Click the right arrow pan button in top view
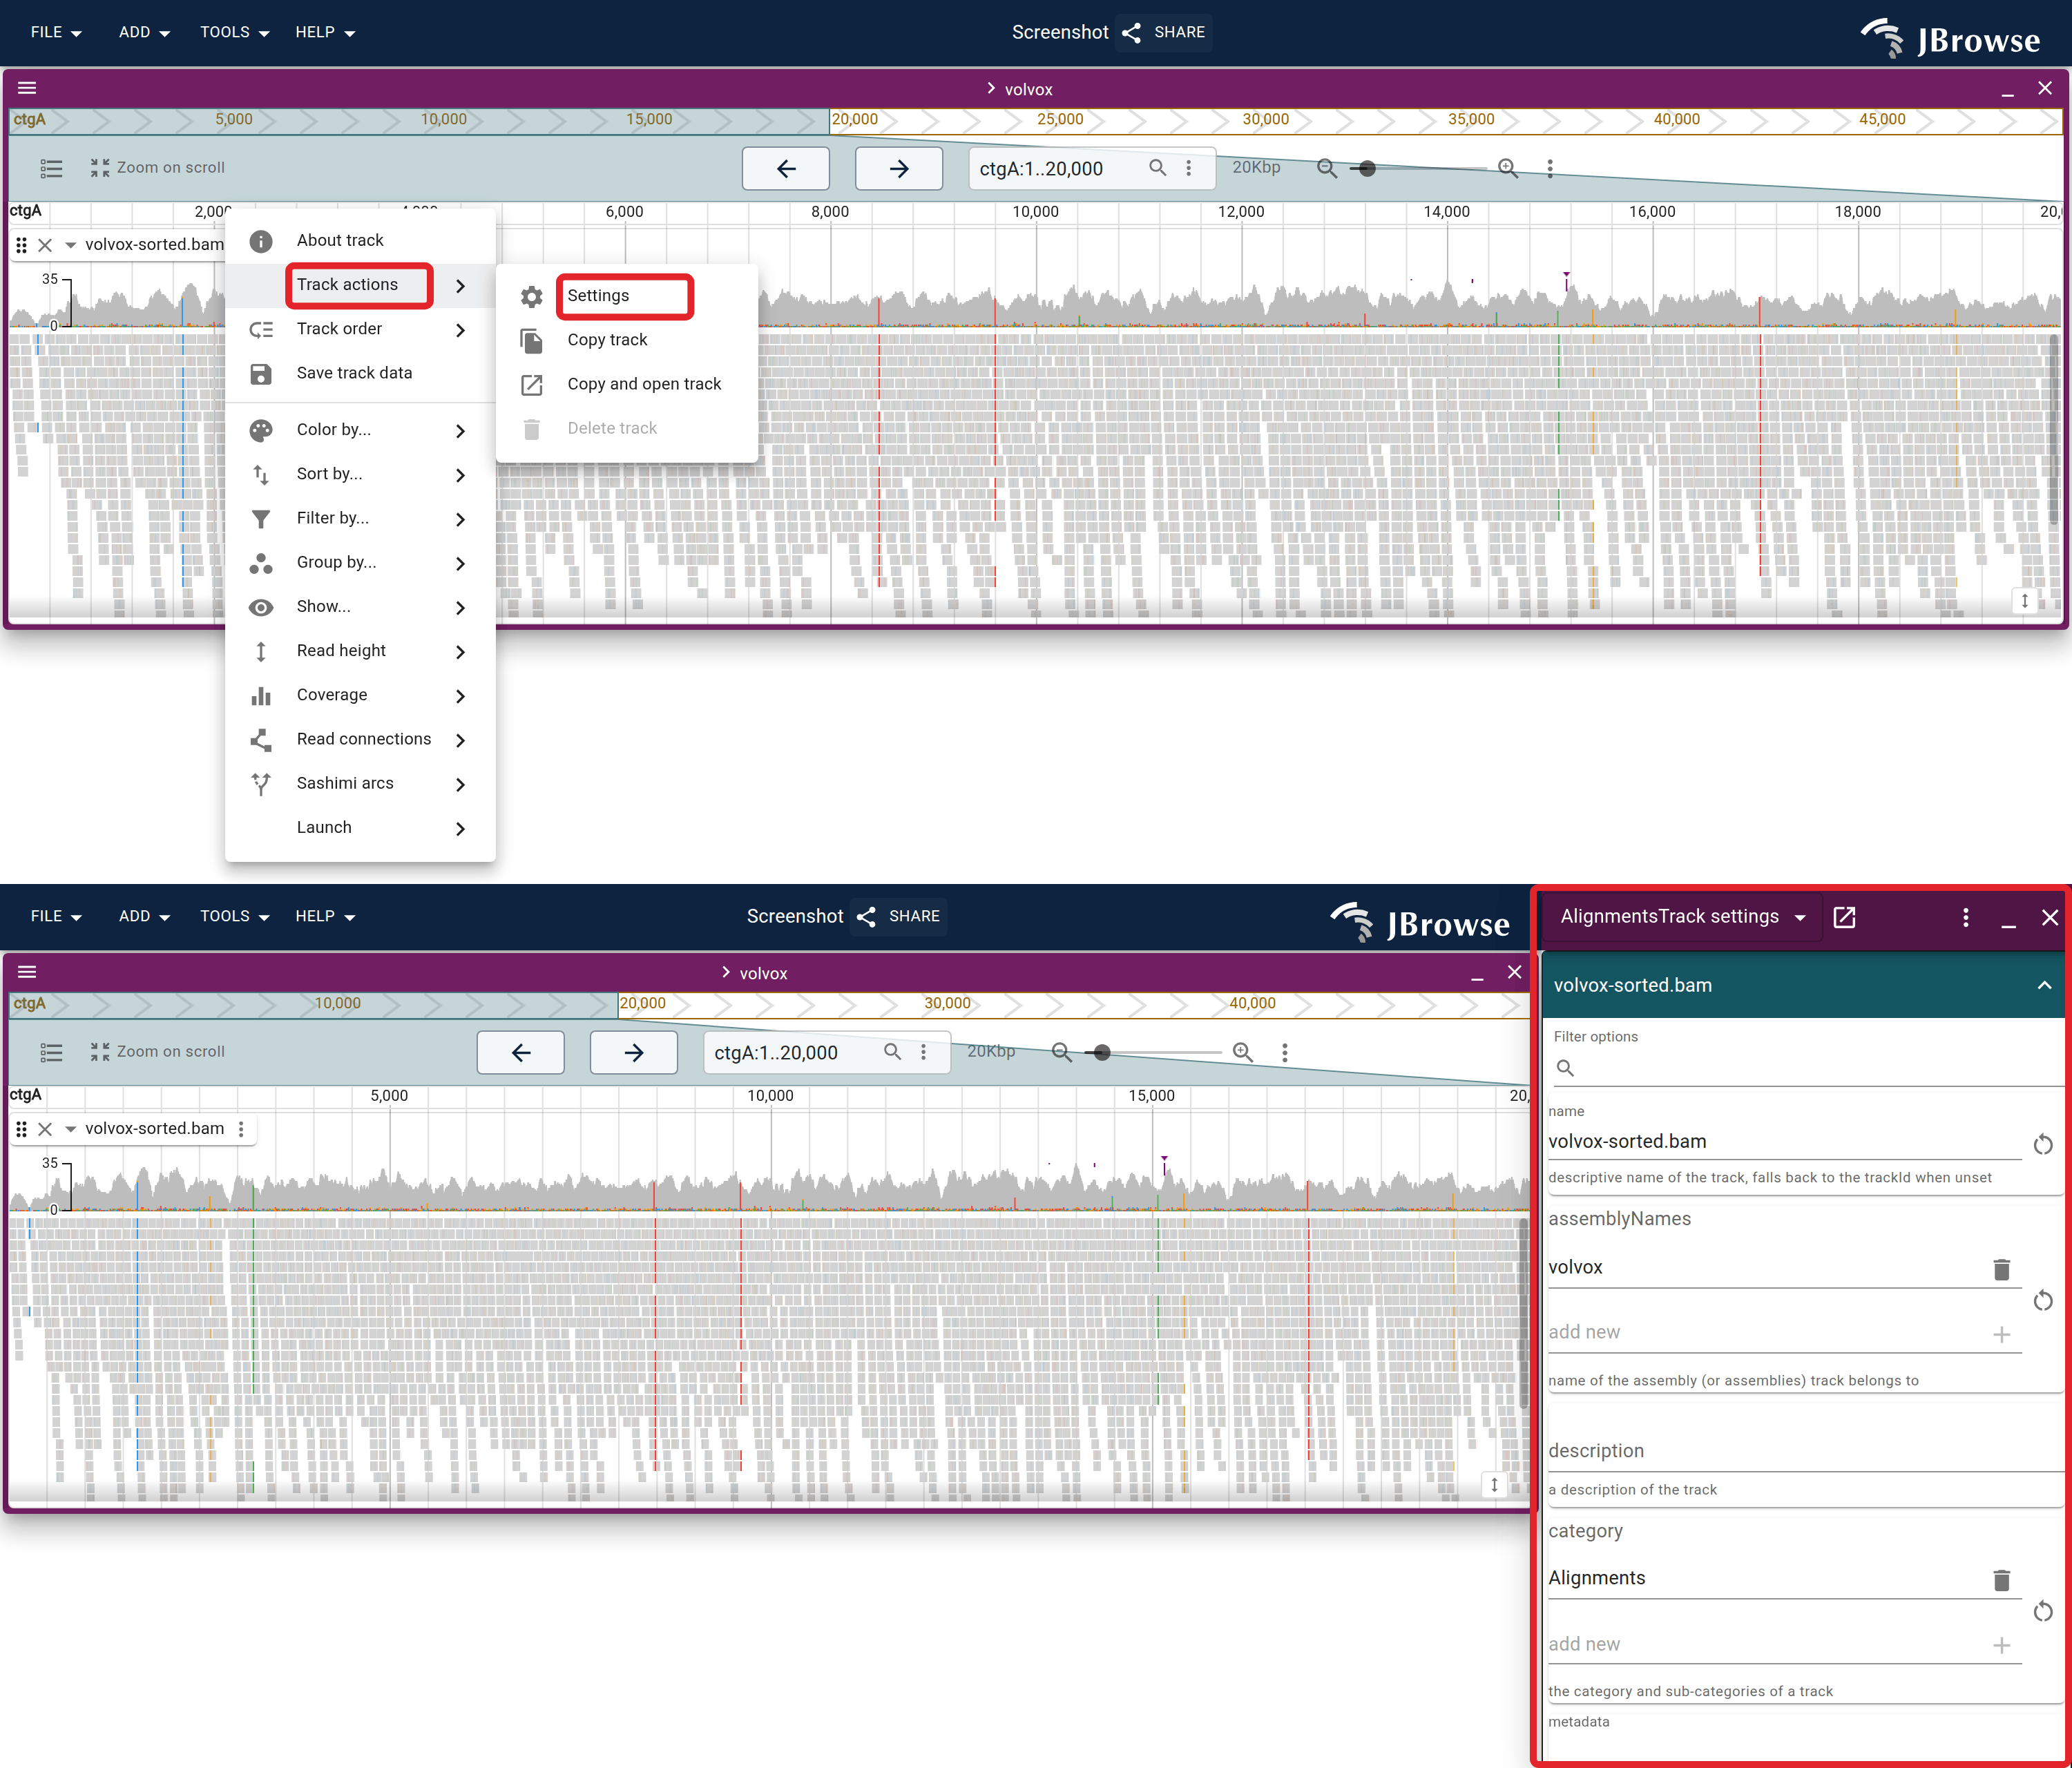This screenshot has width=2072, height=1768. 899,168
